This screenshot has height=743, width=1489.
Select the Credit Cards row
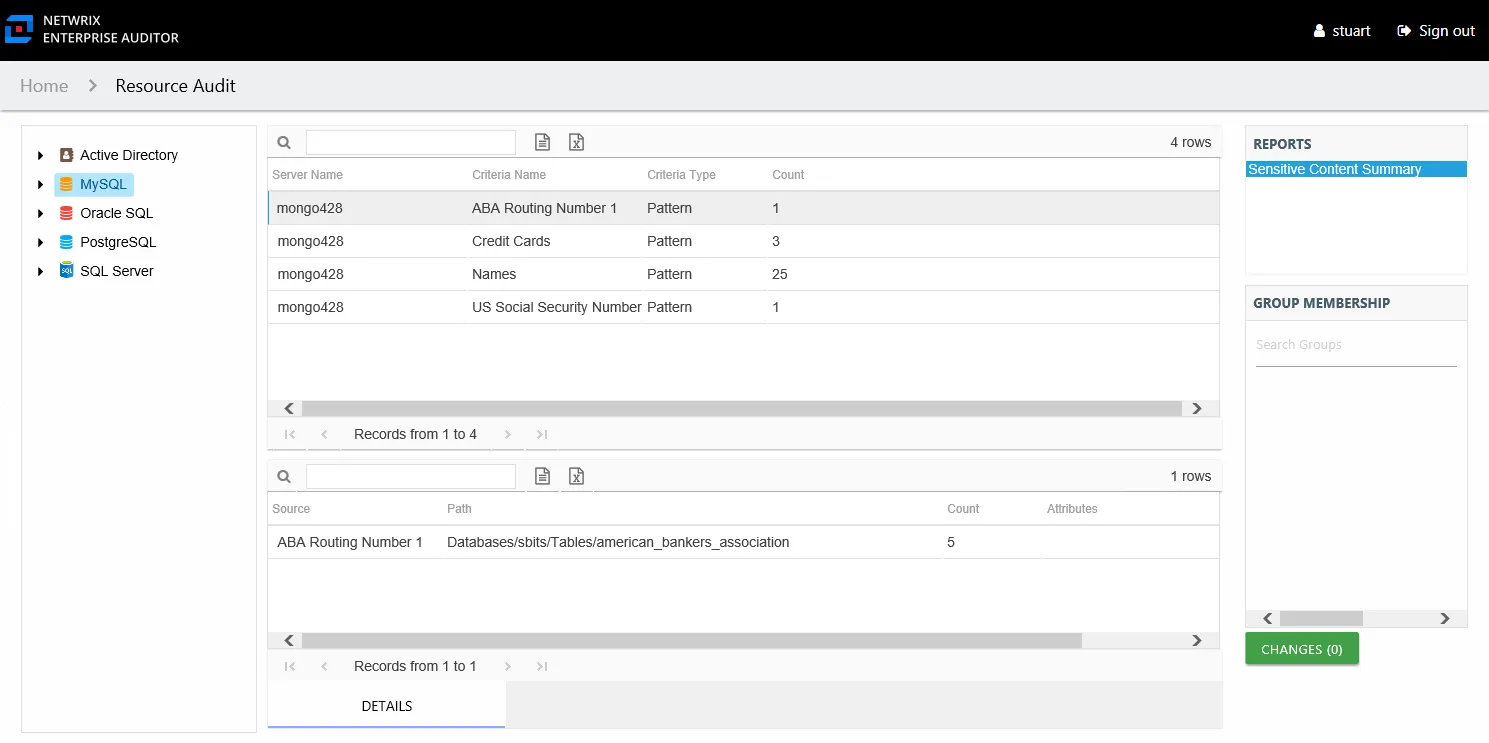(743, 241)
